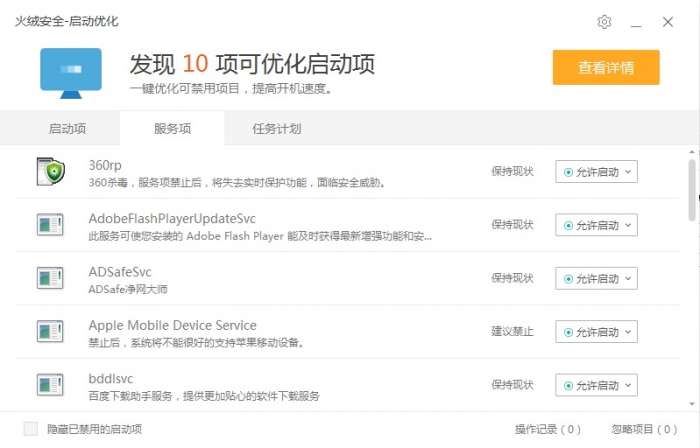Expand 允许启动 dropdown for Apple Mobile Device Service
Screen dimensions: 700x448
tap(595, 332)
